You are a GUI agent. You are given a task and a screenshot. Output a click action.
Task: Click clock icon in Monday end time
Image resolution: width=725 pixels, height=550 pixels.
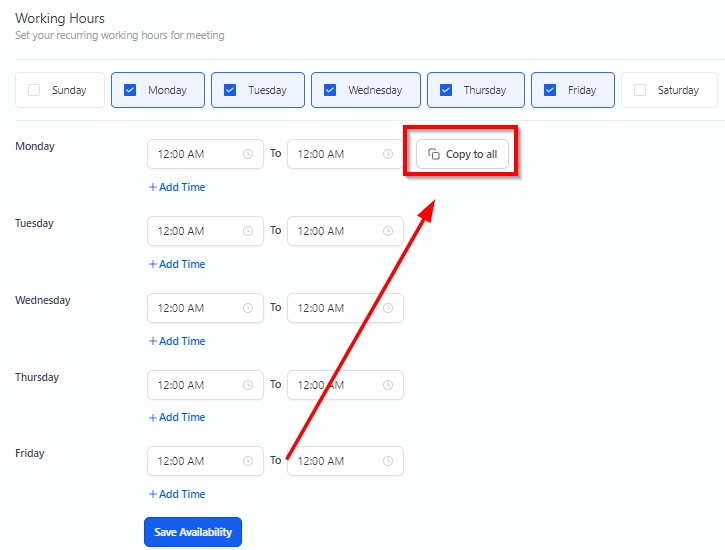[387, 154]
